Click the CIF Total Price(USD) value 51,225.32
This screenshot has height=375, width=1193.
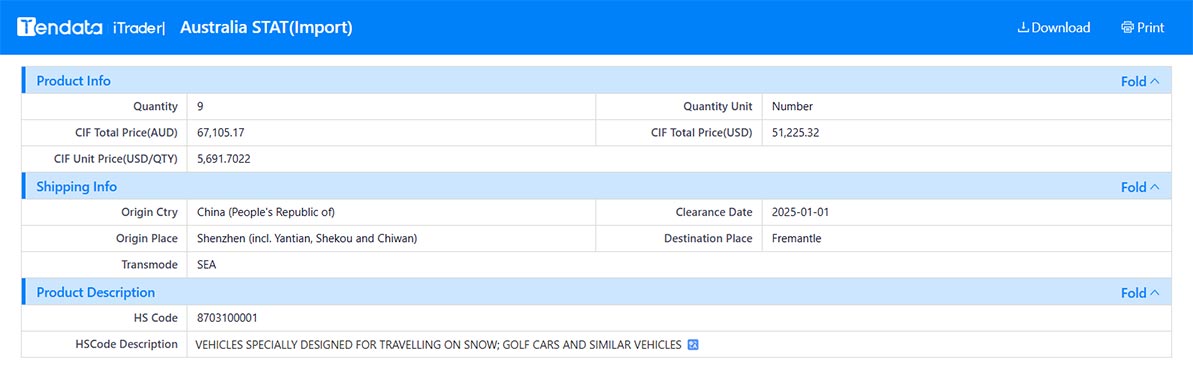795,132
